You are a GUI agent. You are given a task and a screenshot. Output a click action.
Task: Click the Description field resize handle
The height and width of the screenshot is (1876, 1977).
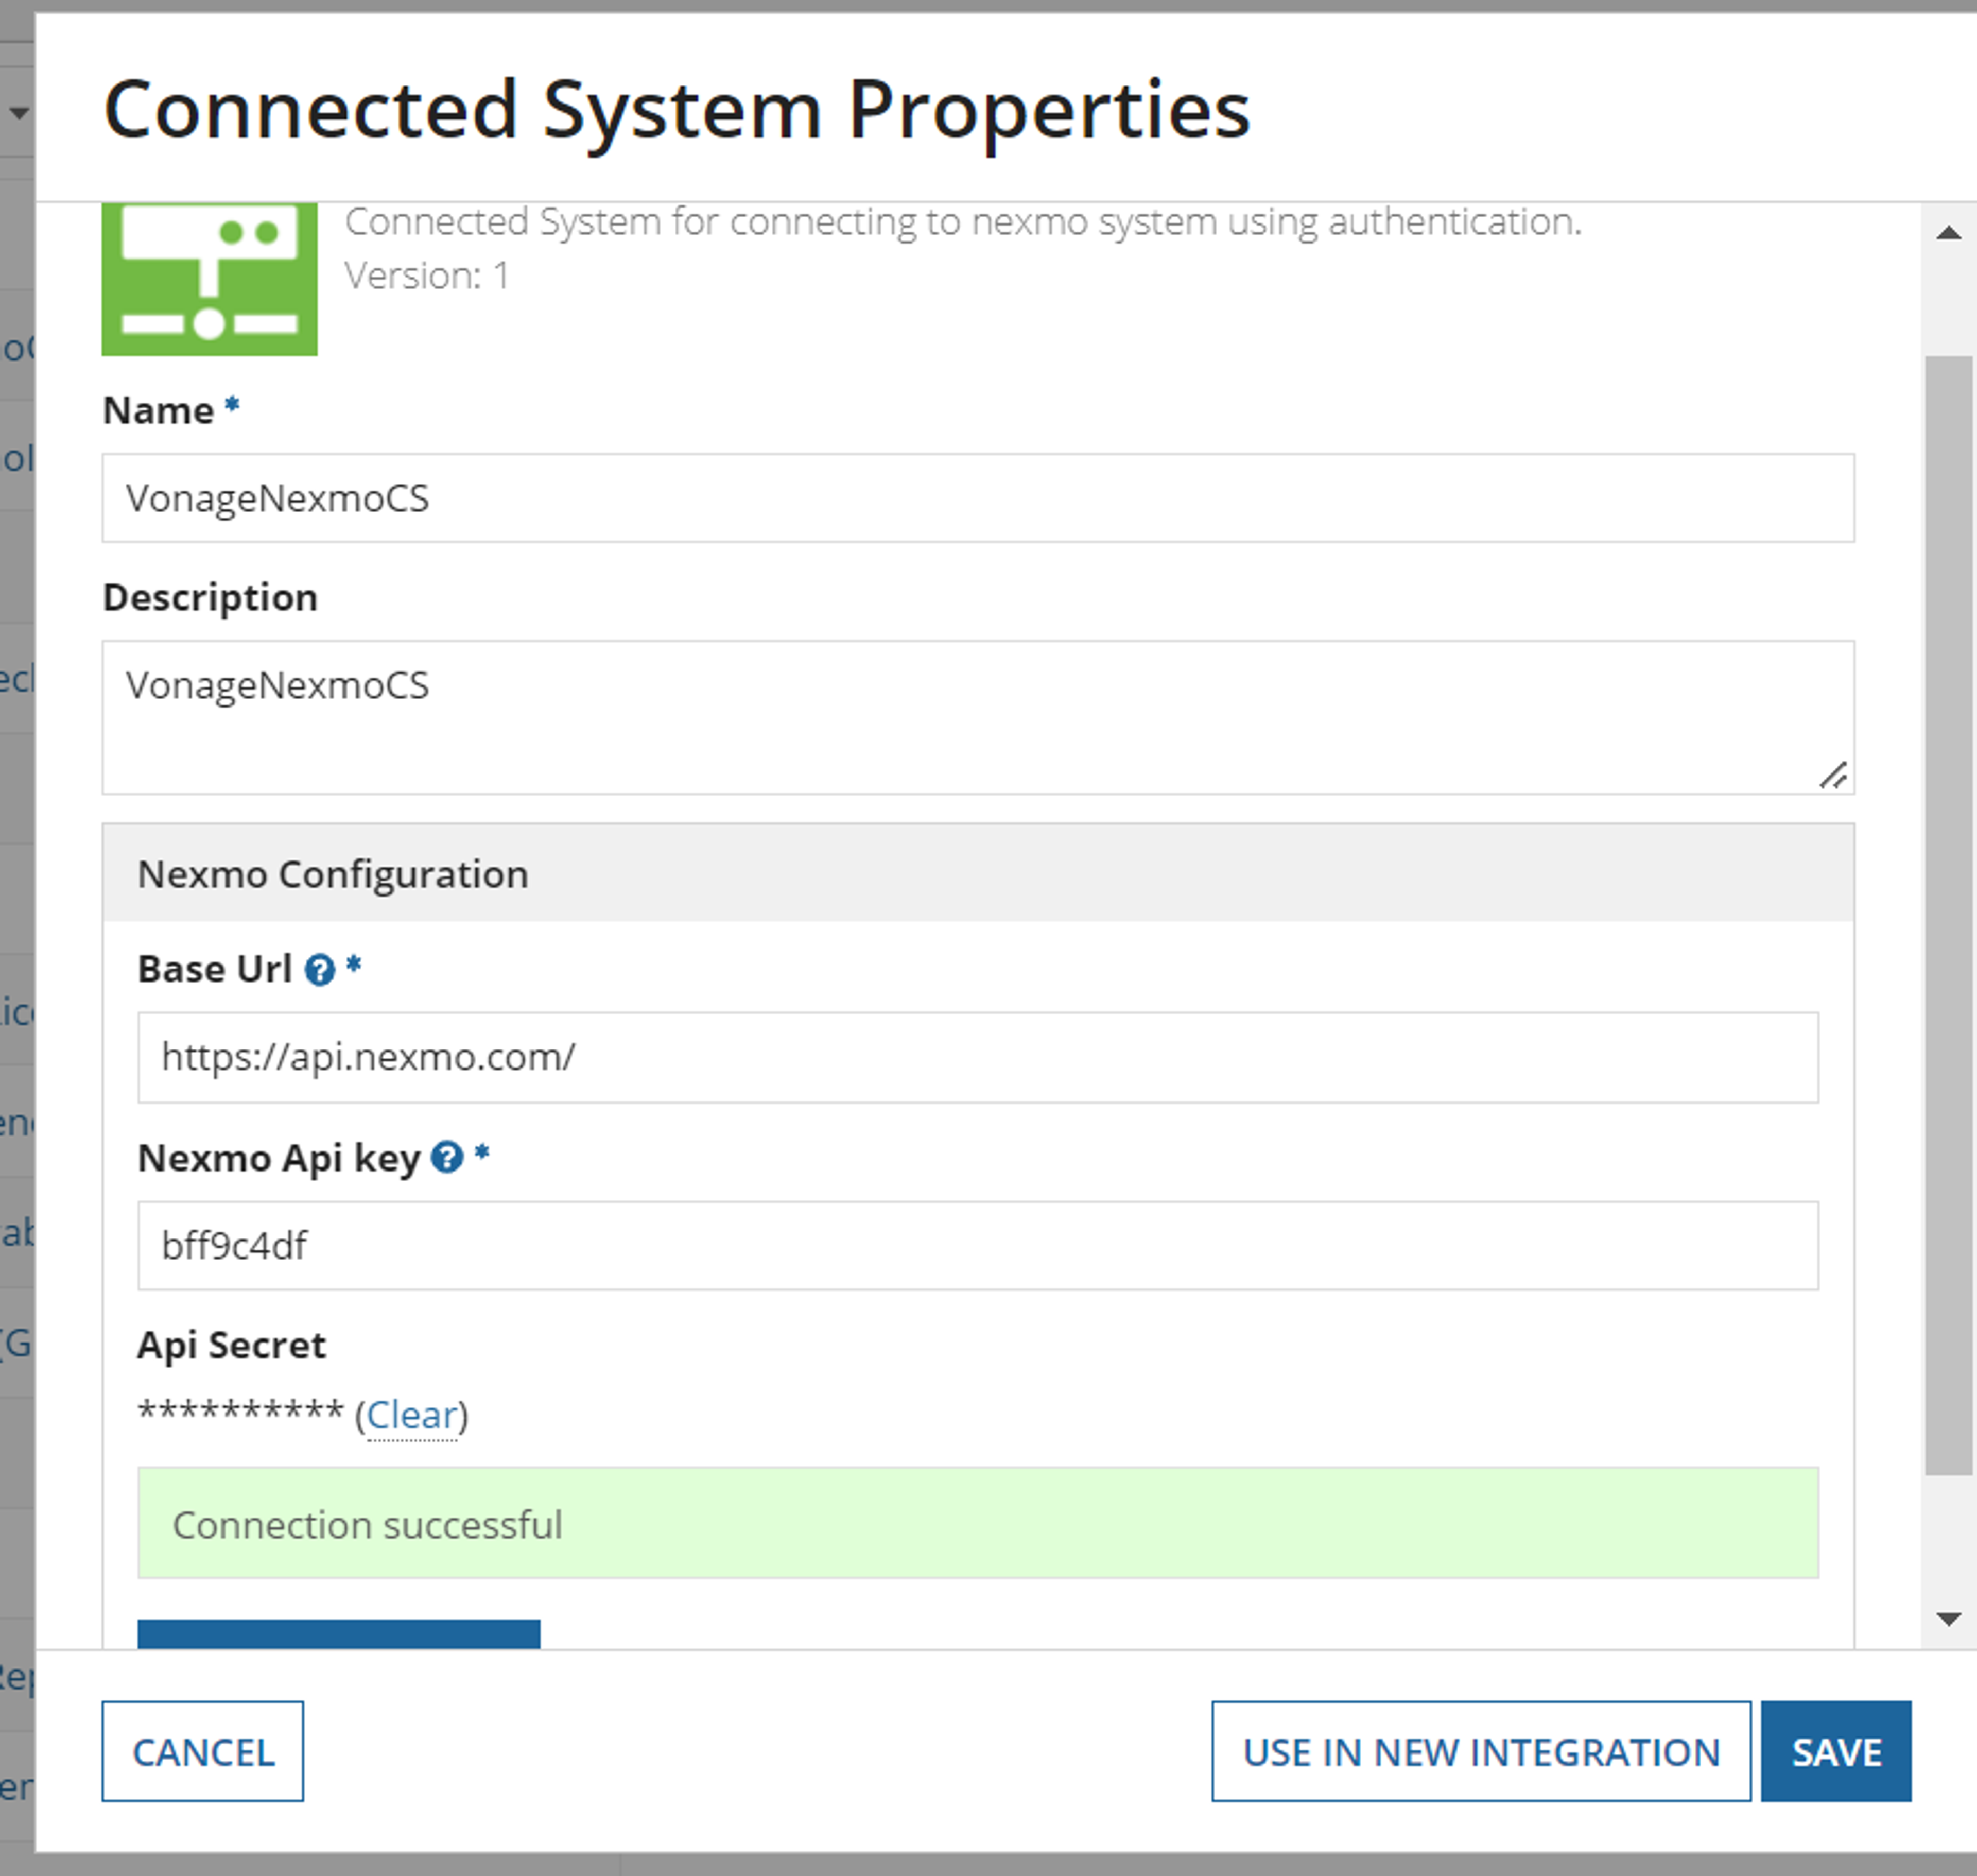pos(1832,775)
